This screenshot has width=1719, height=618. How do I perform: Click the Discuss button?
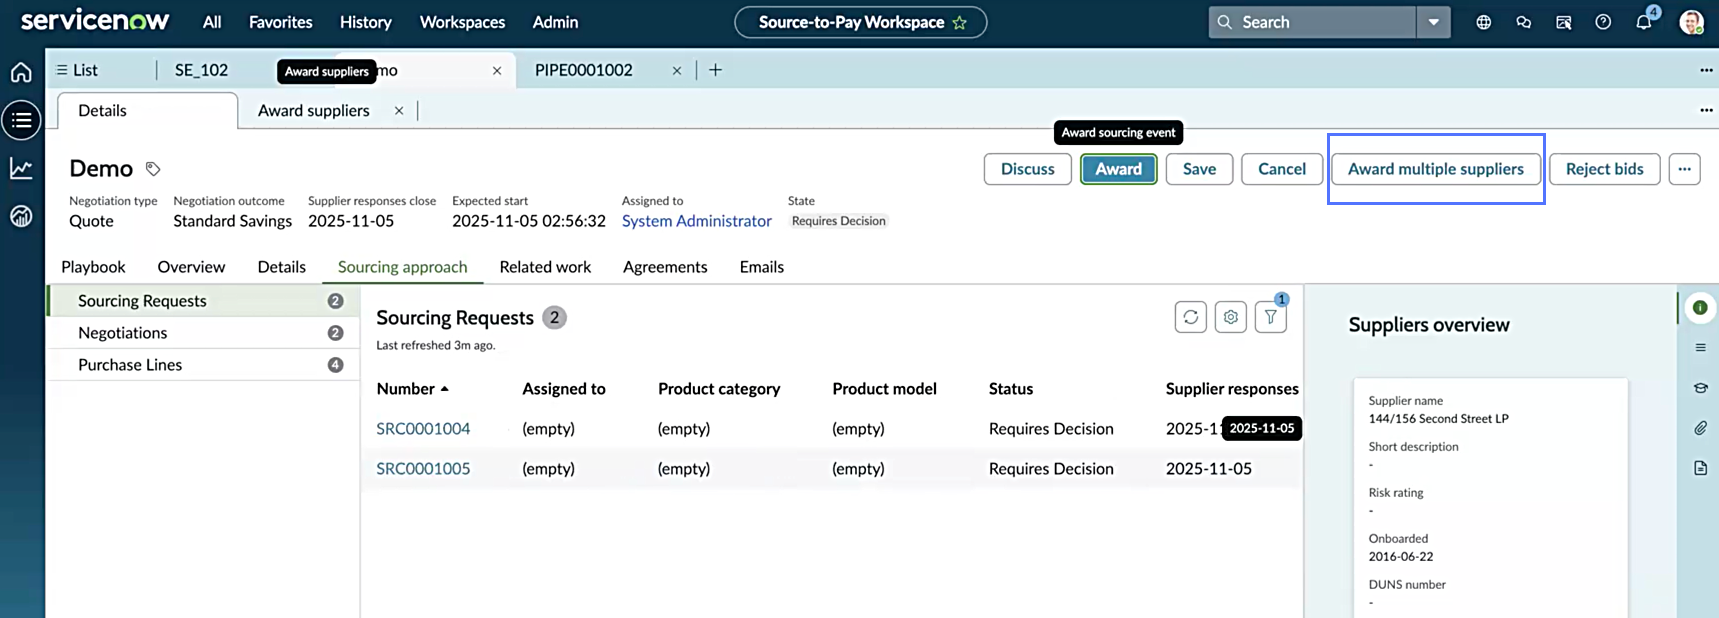(1028, 169)
